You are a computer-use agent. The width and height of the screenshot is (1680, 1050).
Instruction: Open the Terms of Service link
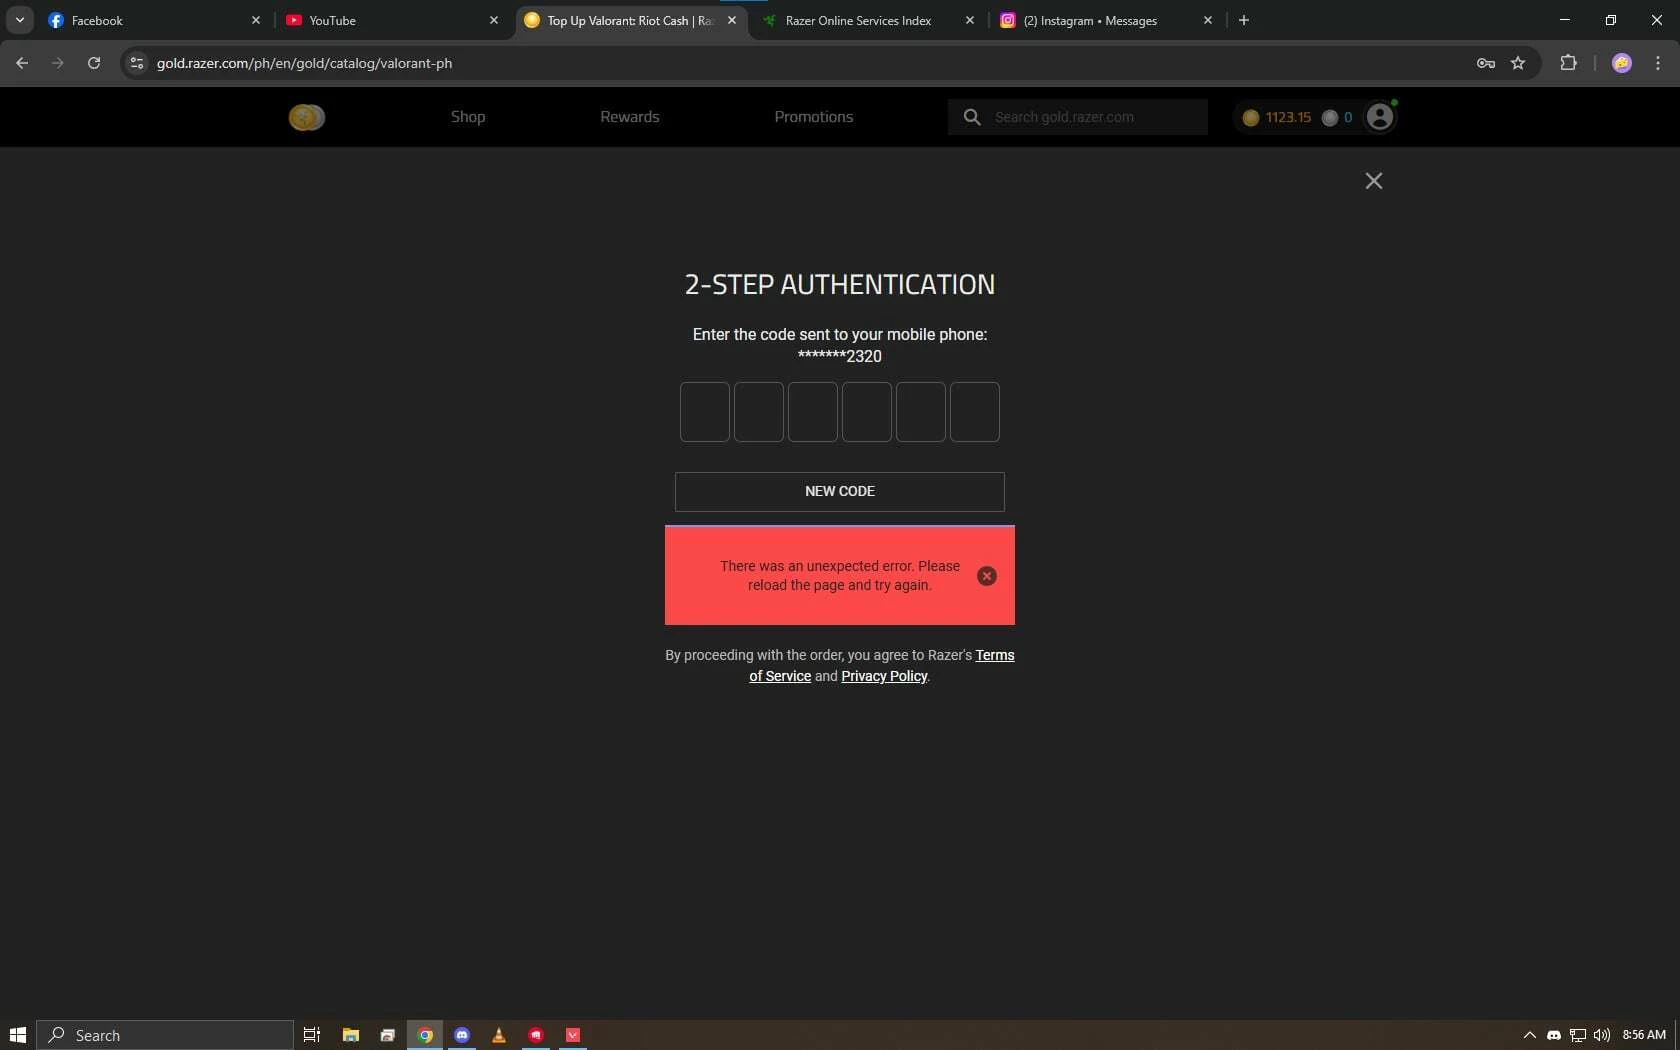click(x=994, y=655)
